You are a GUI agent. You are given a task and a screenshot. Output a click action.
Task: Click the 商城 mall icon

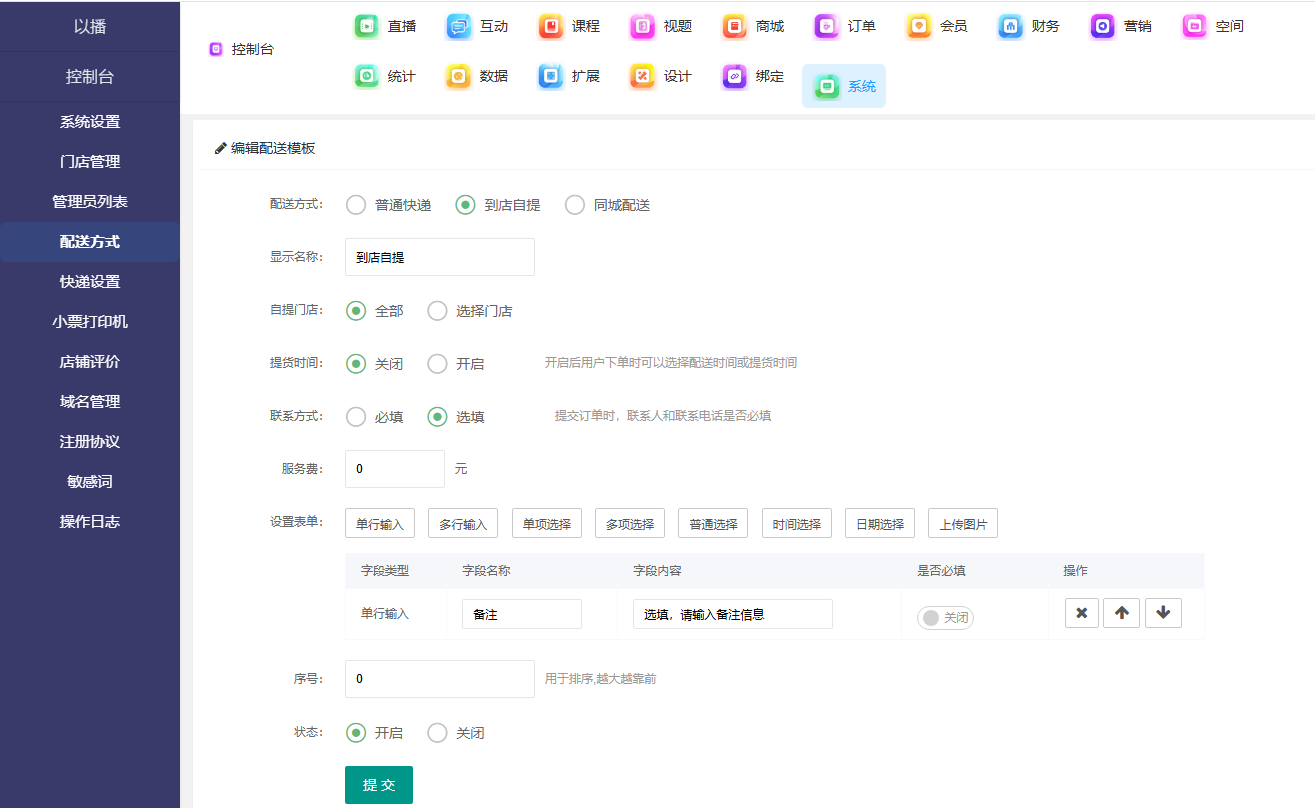point(735,26)
